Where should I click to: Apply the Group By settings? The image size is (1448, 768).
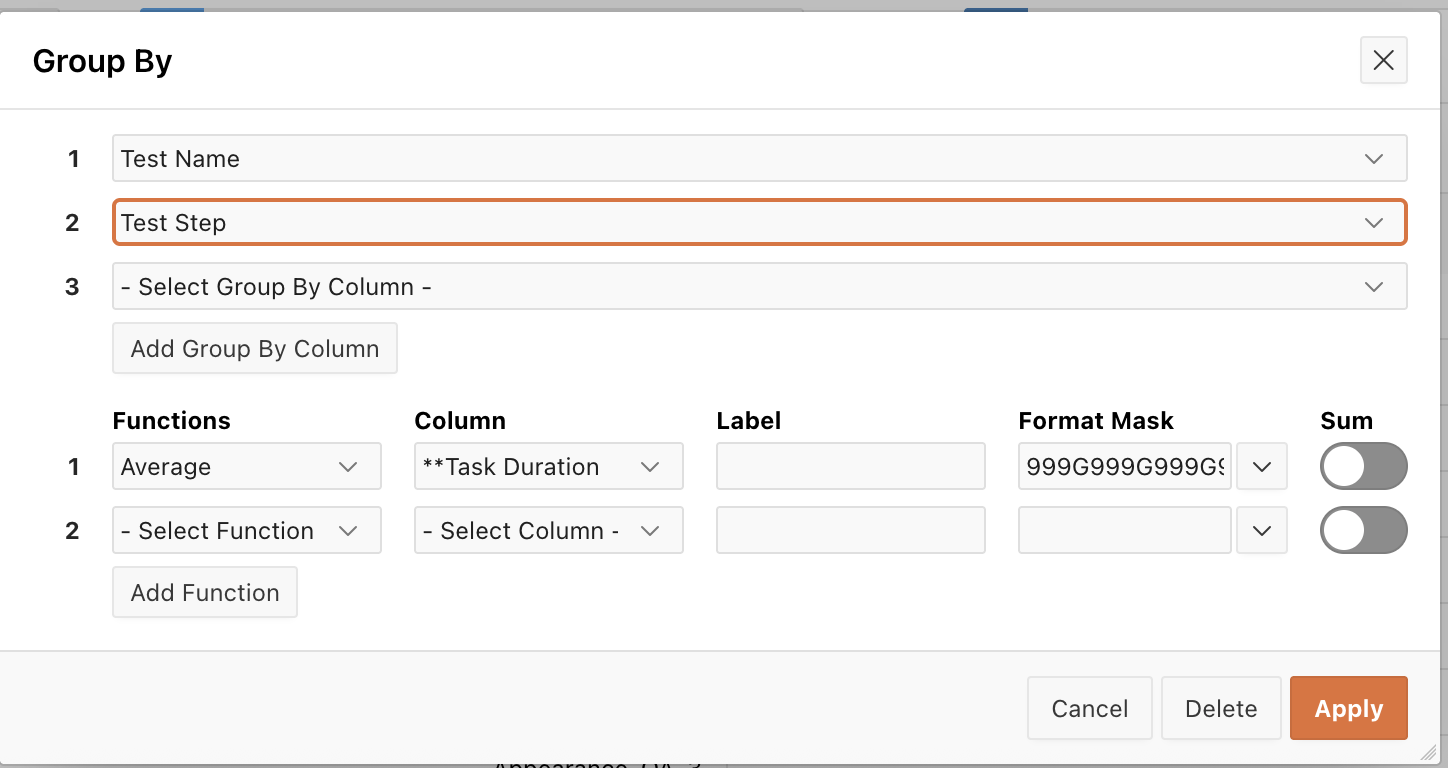coord(1348,709)
